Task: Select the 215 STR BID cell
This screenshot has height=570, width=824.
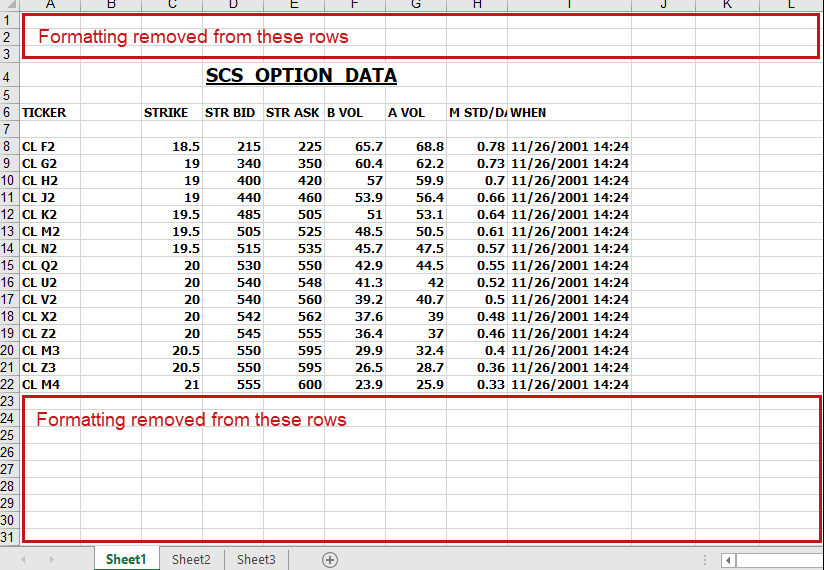Action: (x=233, y=147)
